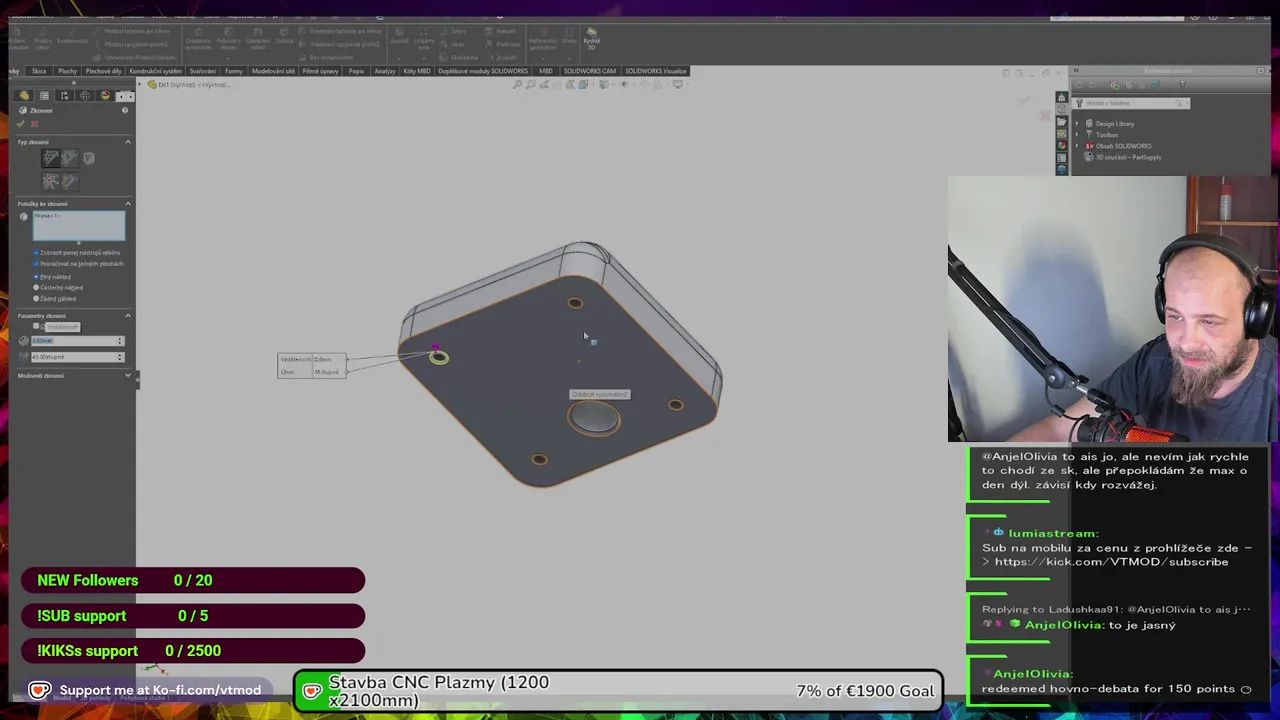Image resolution: width=1280 pixels, height=720 pixels.
Task: Collapse the Parametry zkosení section
Action: click(127, 316)
